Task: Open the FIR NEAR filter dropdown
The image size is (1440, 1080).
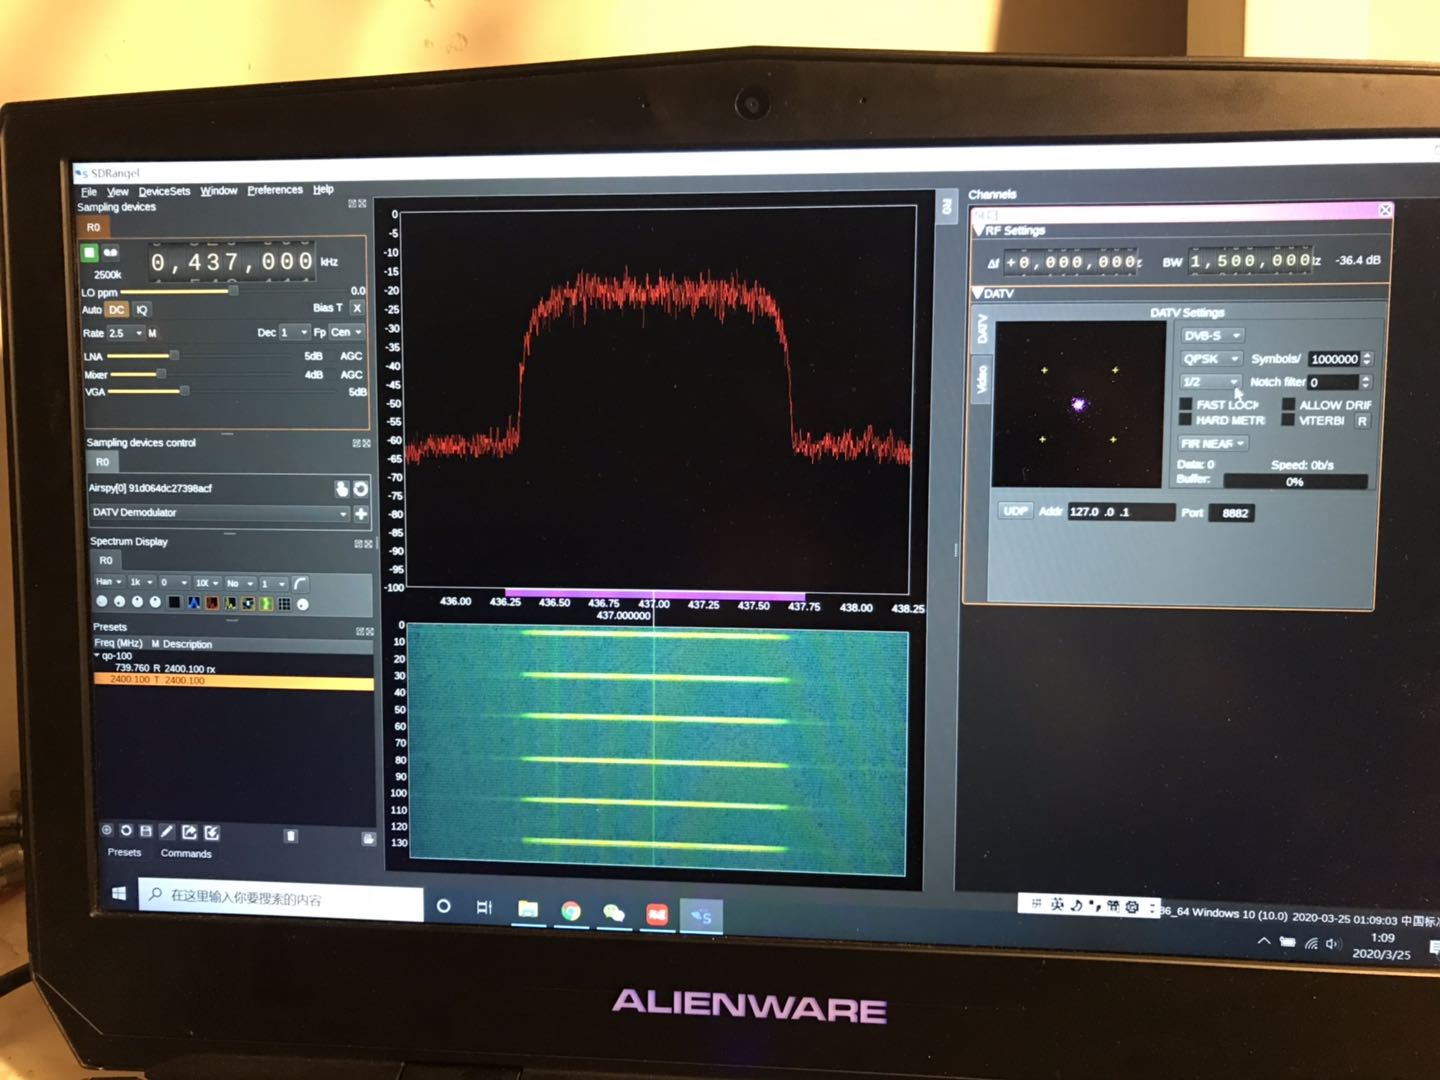Action: [x=1213, y=444]
